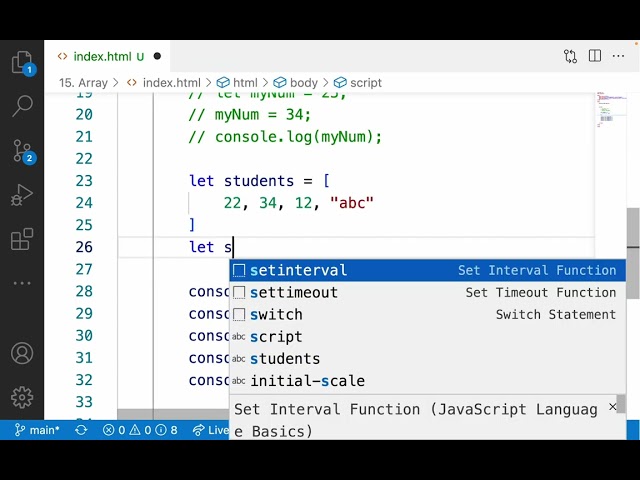Choose setinterval suggestion
Screen dimensions: 640x480
tap(427, 270)
